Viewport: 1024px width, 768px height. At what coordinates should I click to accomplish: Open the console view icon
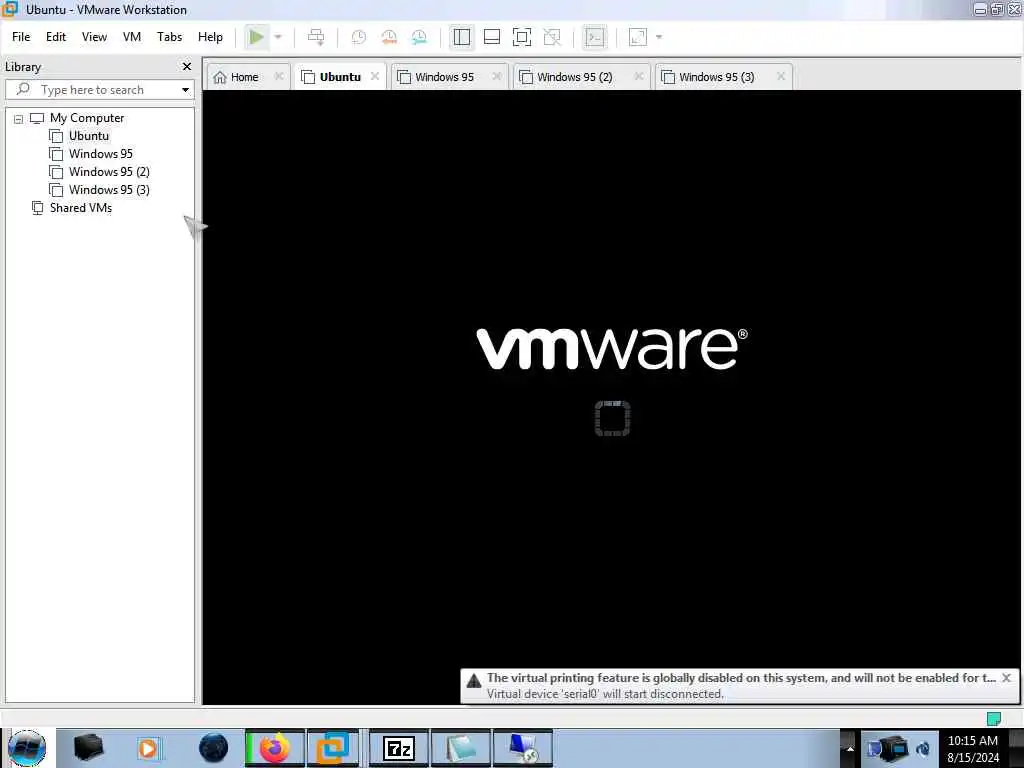click(x=595, y=37)
